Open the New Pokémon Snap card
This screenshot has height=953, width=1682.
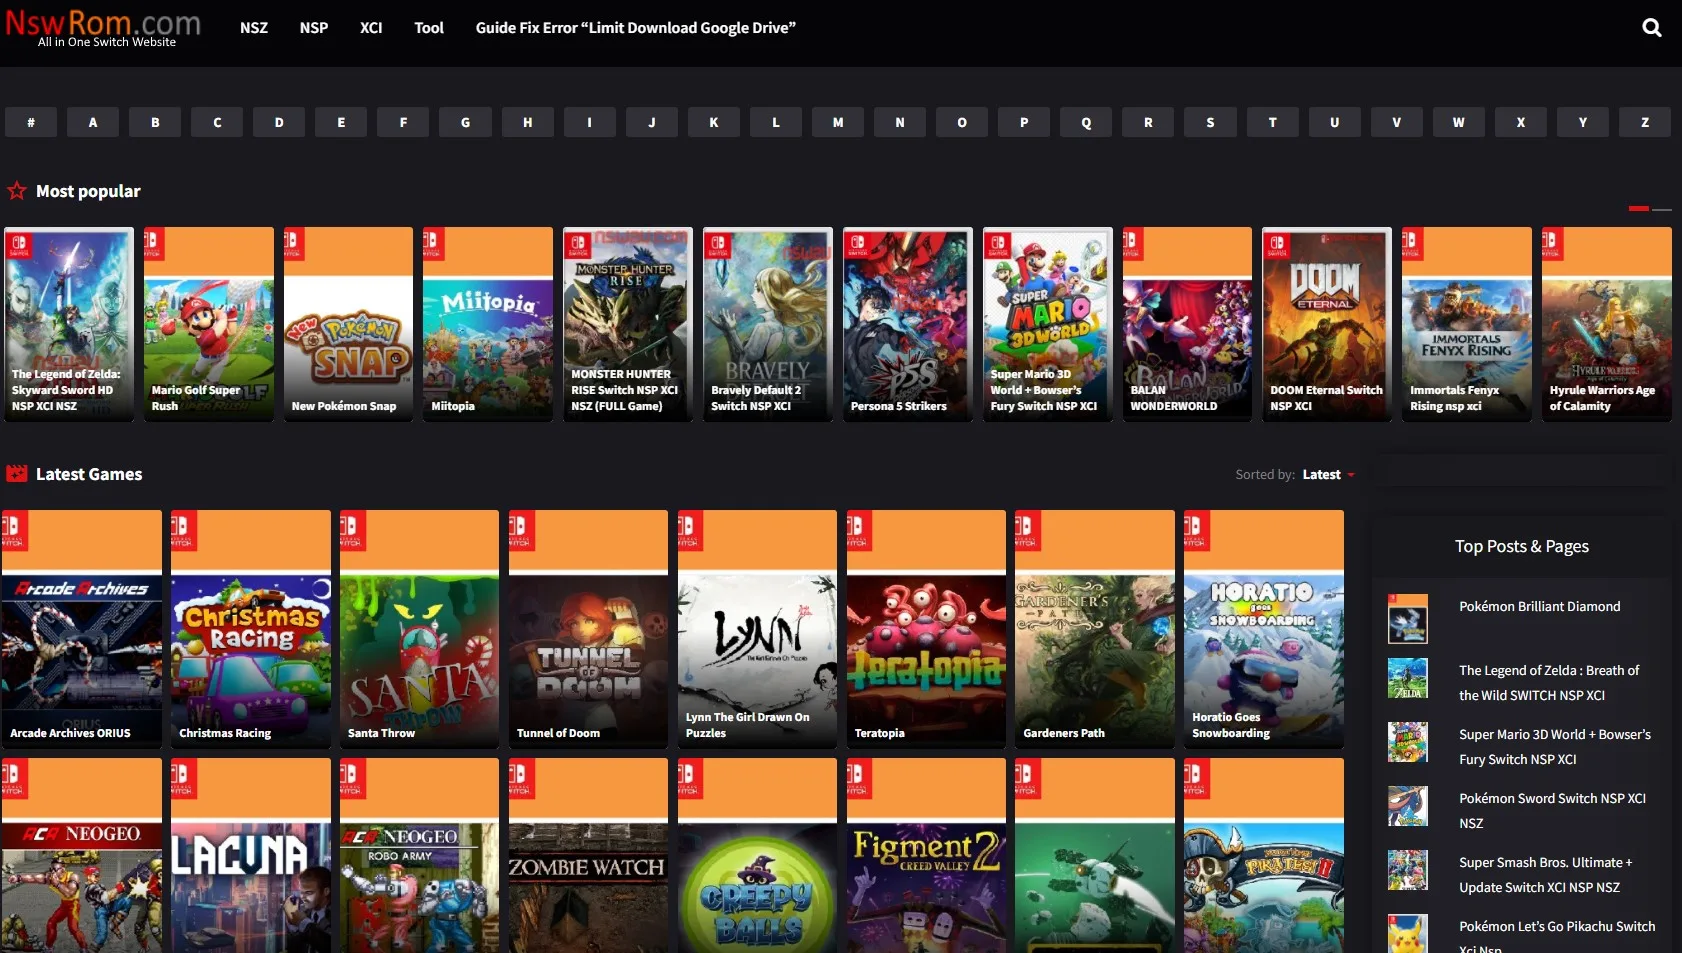click(348, 324)
